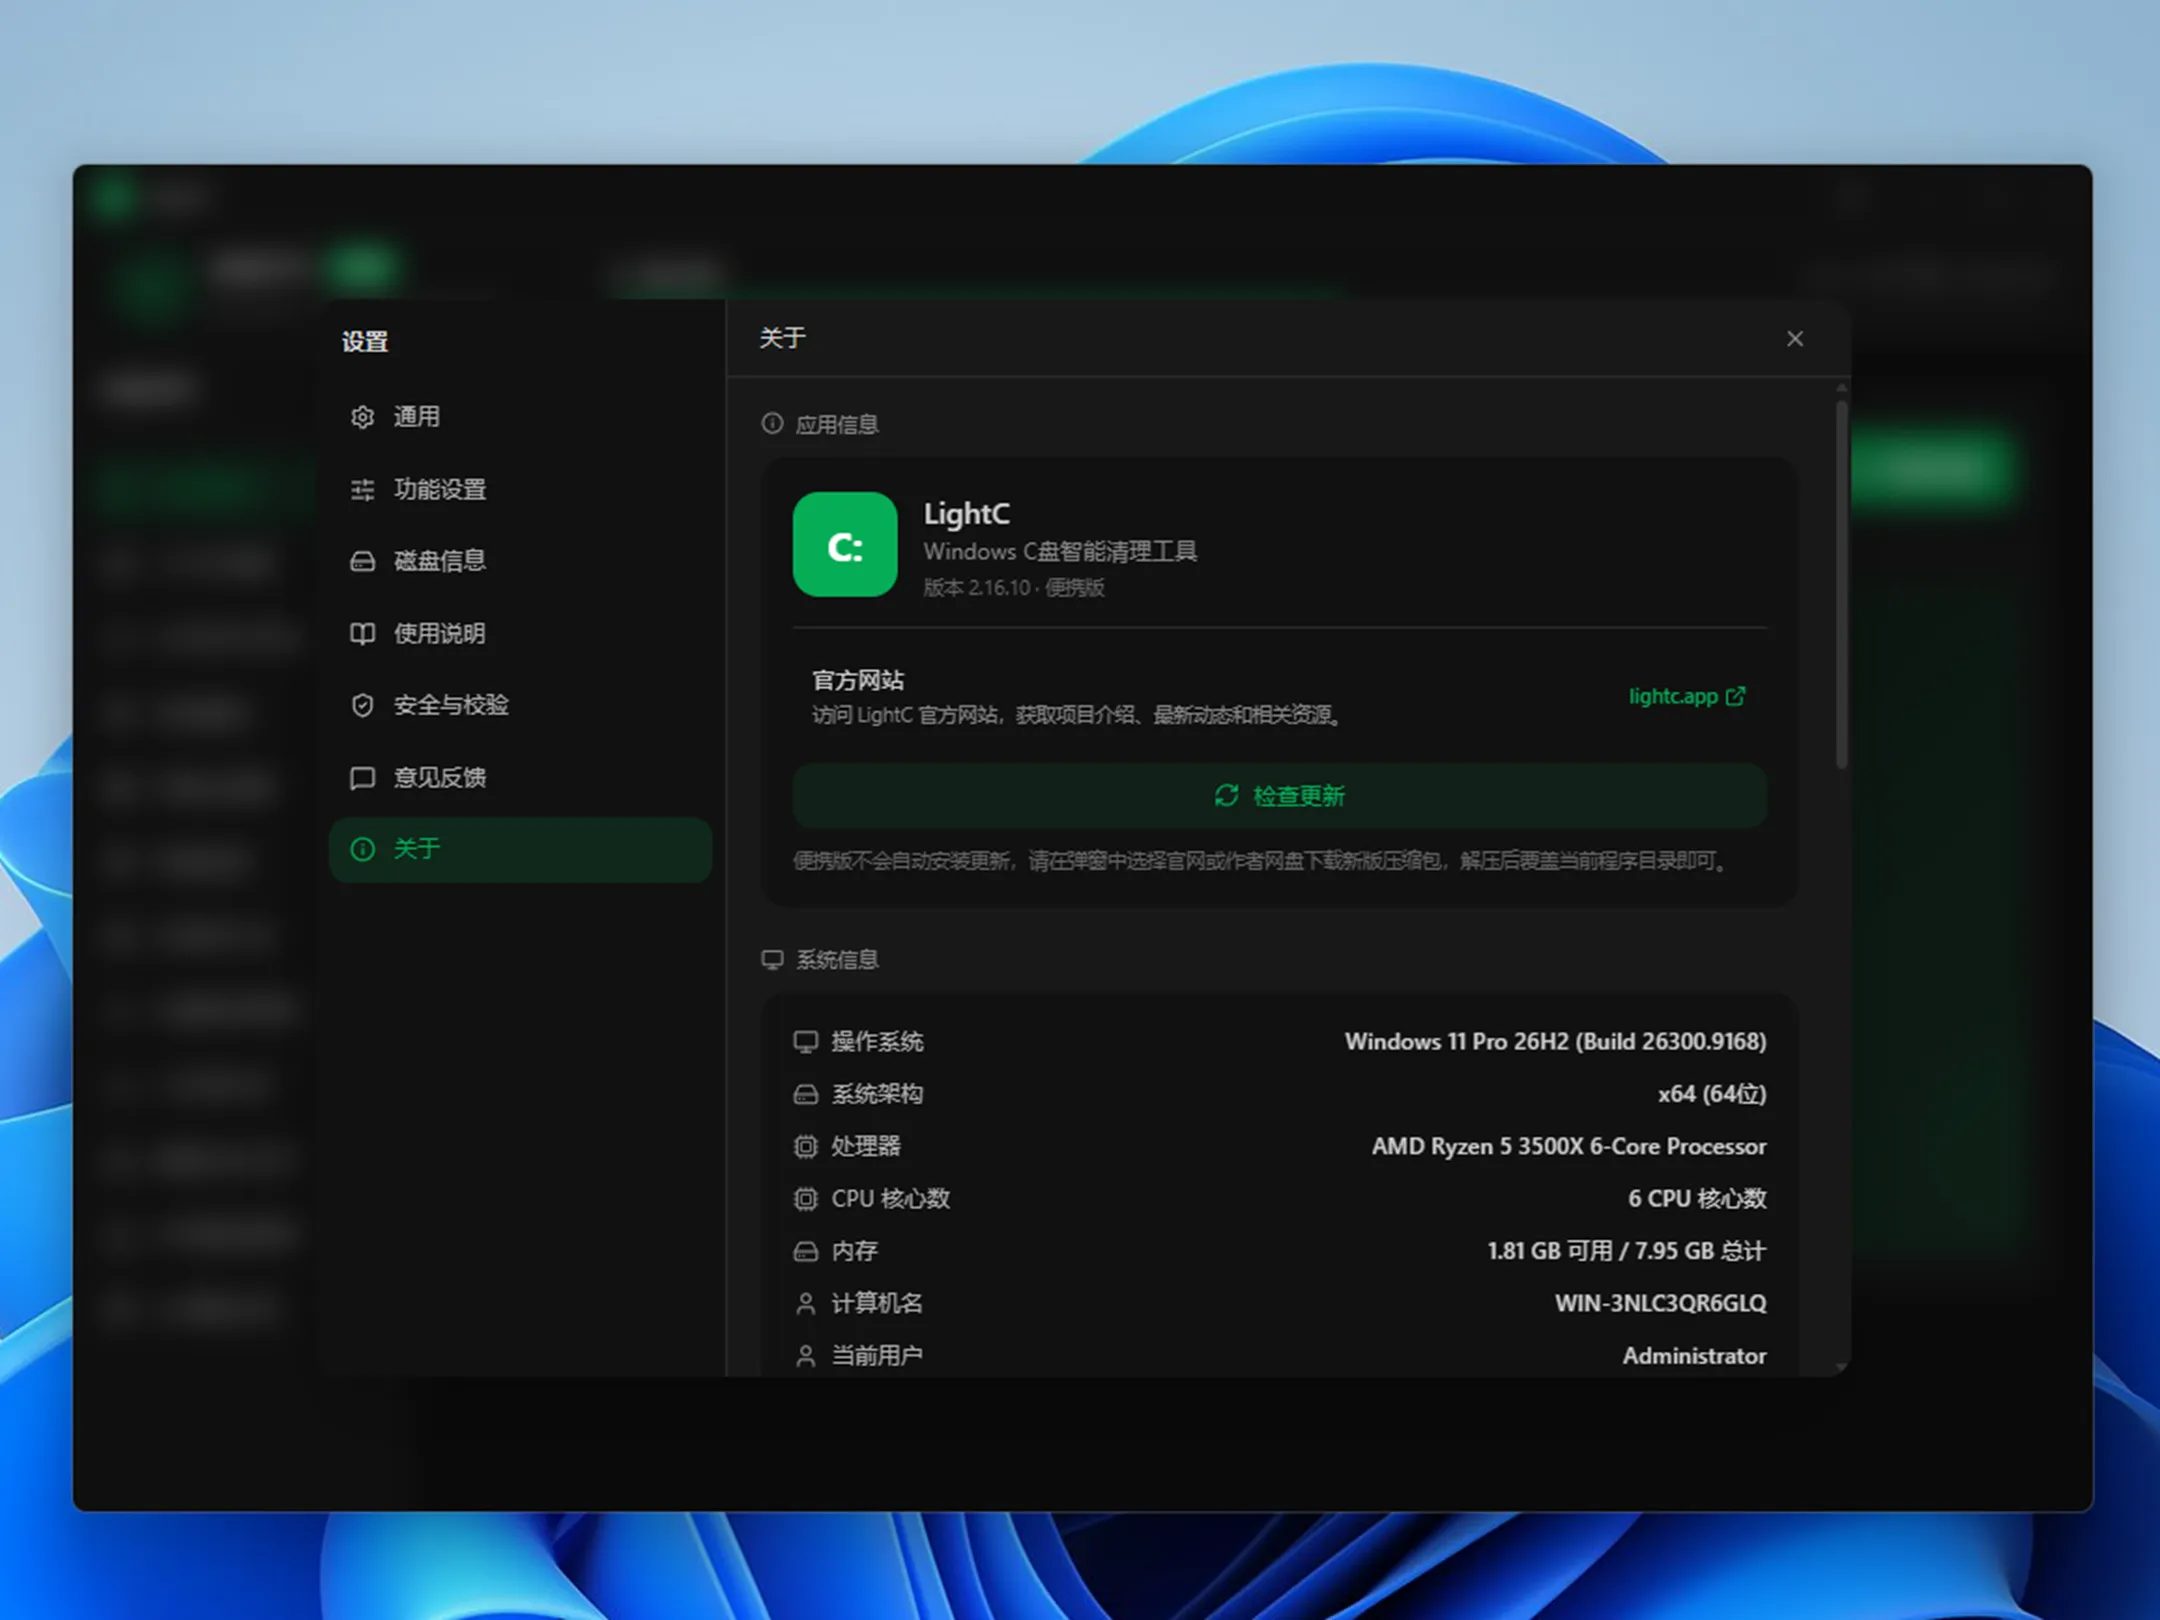
Task: Click the shield icon beside 安全与校验
Action: pyautogui.click(x=362, y=705)
